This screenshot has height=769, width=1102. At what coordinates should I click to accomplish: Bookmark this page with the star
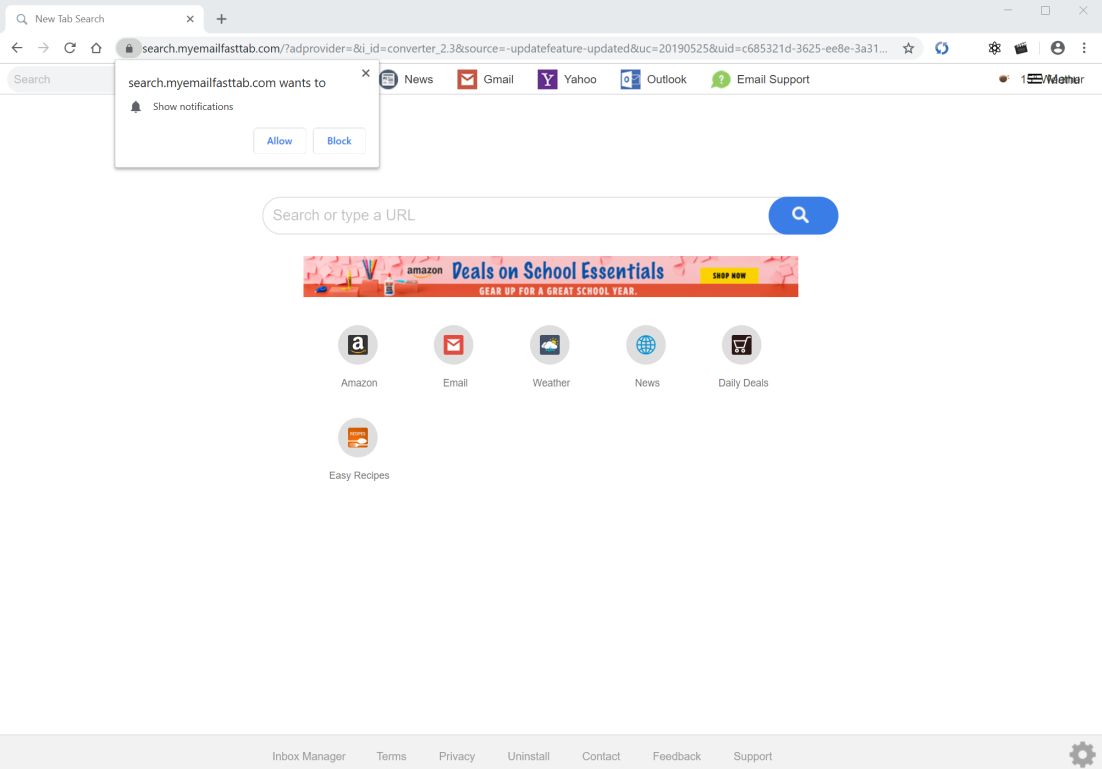point(908,49)
